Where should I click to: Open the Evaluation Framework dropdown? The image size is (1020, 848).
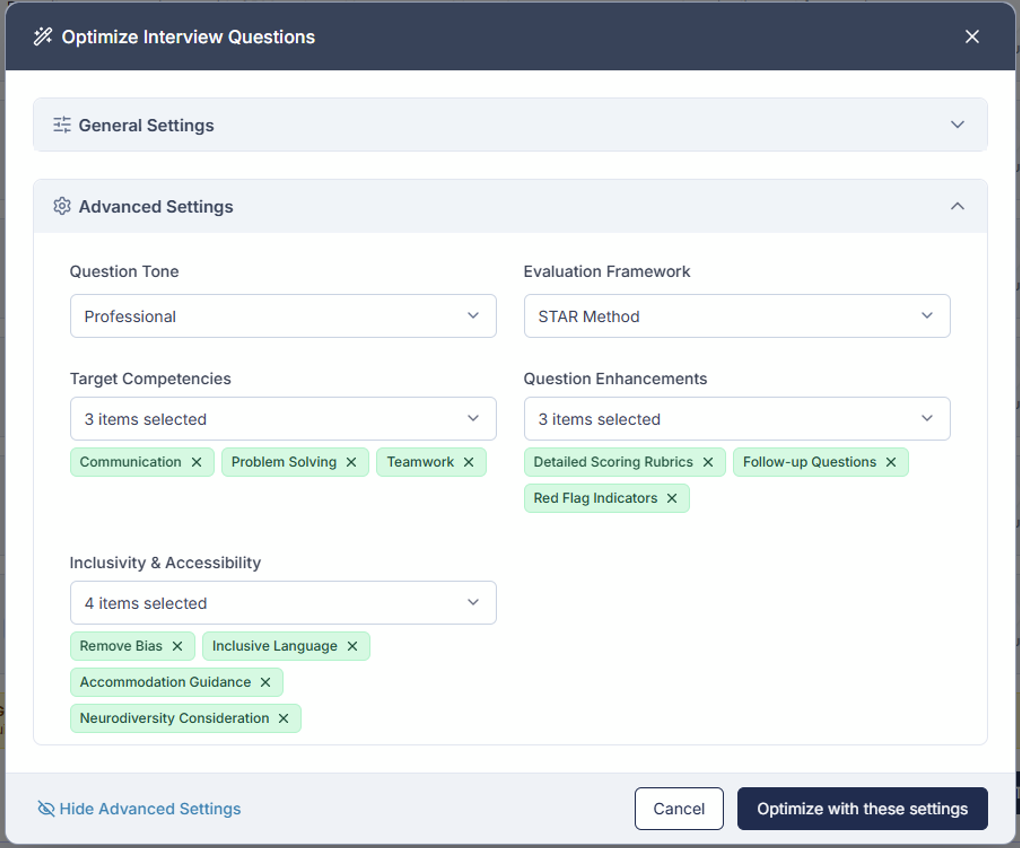(x=737, y=316)
